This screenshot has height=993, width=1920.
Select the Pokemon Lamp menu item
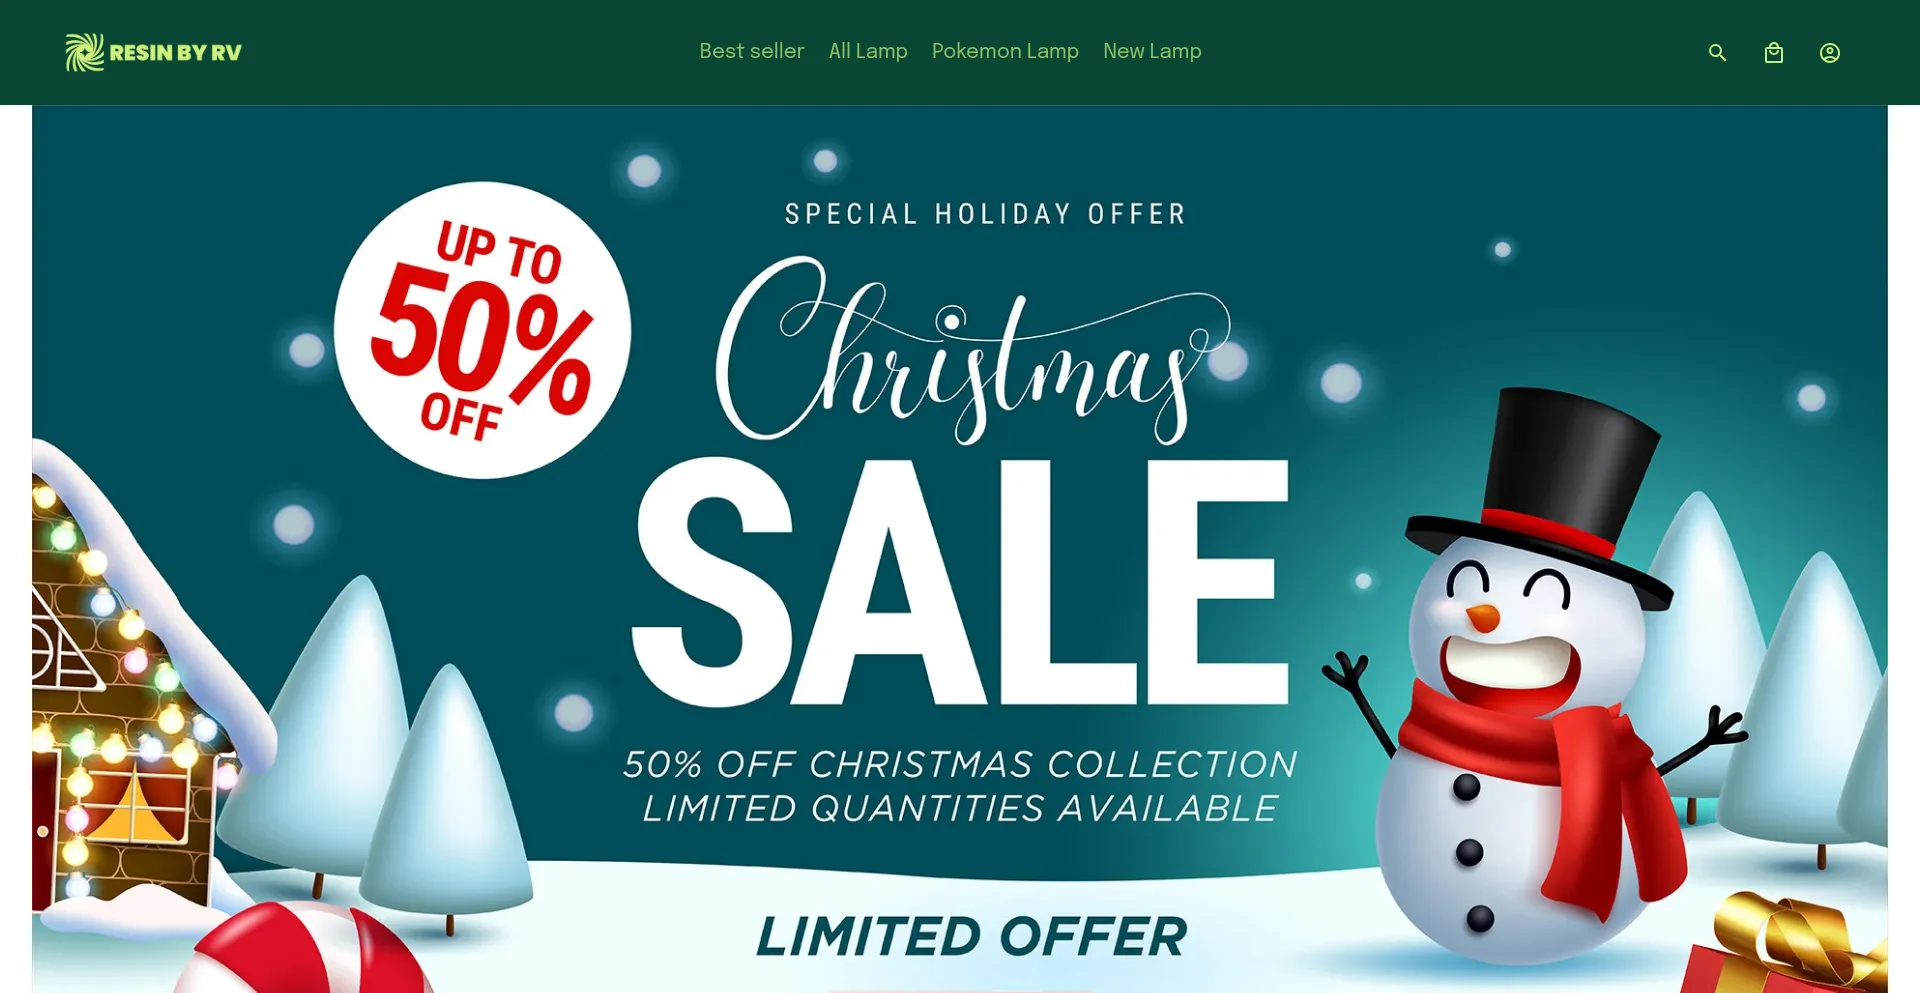coord(1005,51)
